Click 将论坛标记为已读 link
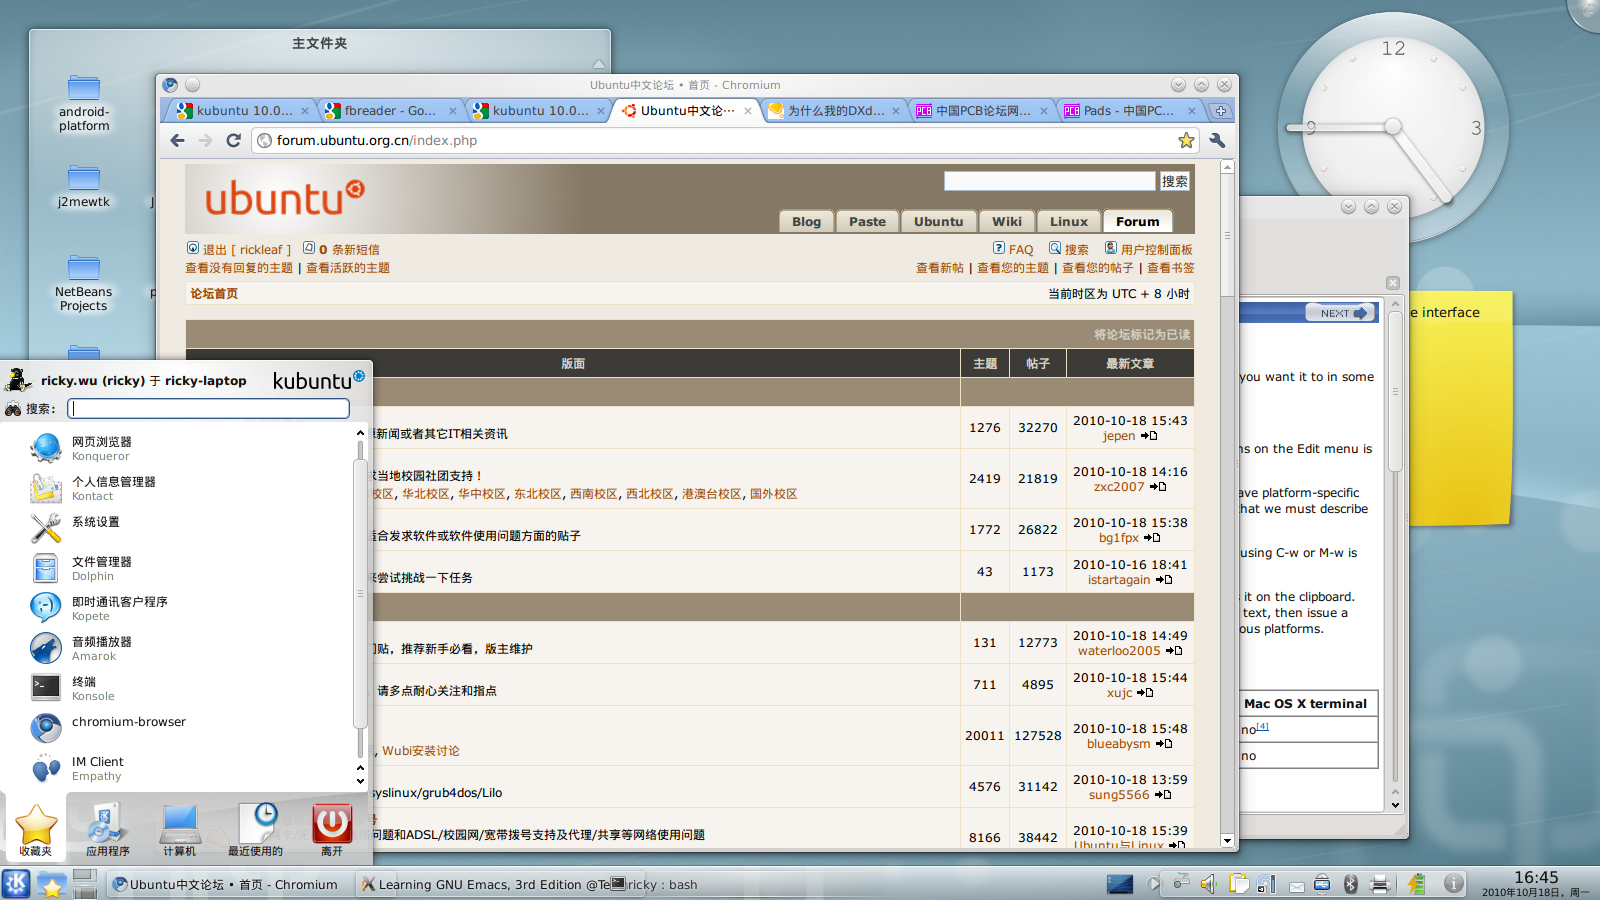The image size is (1600, 900). [1142, 334]
